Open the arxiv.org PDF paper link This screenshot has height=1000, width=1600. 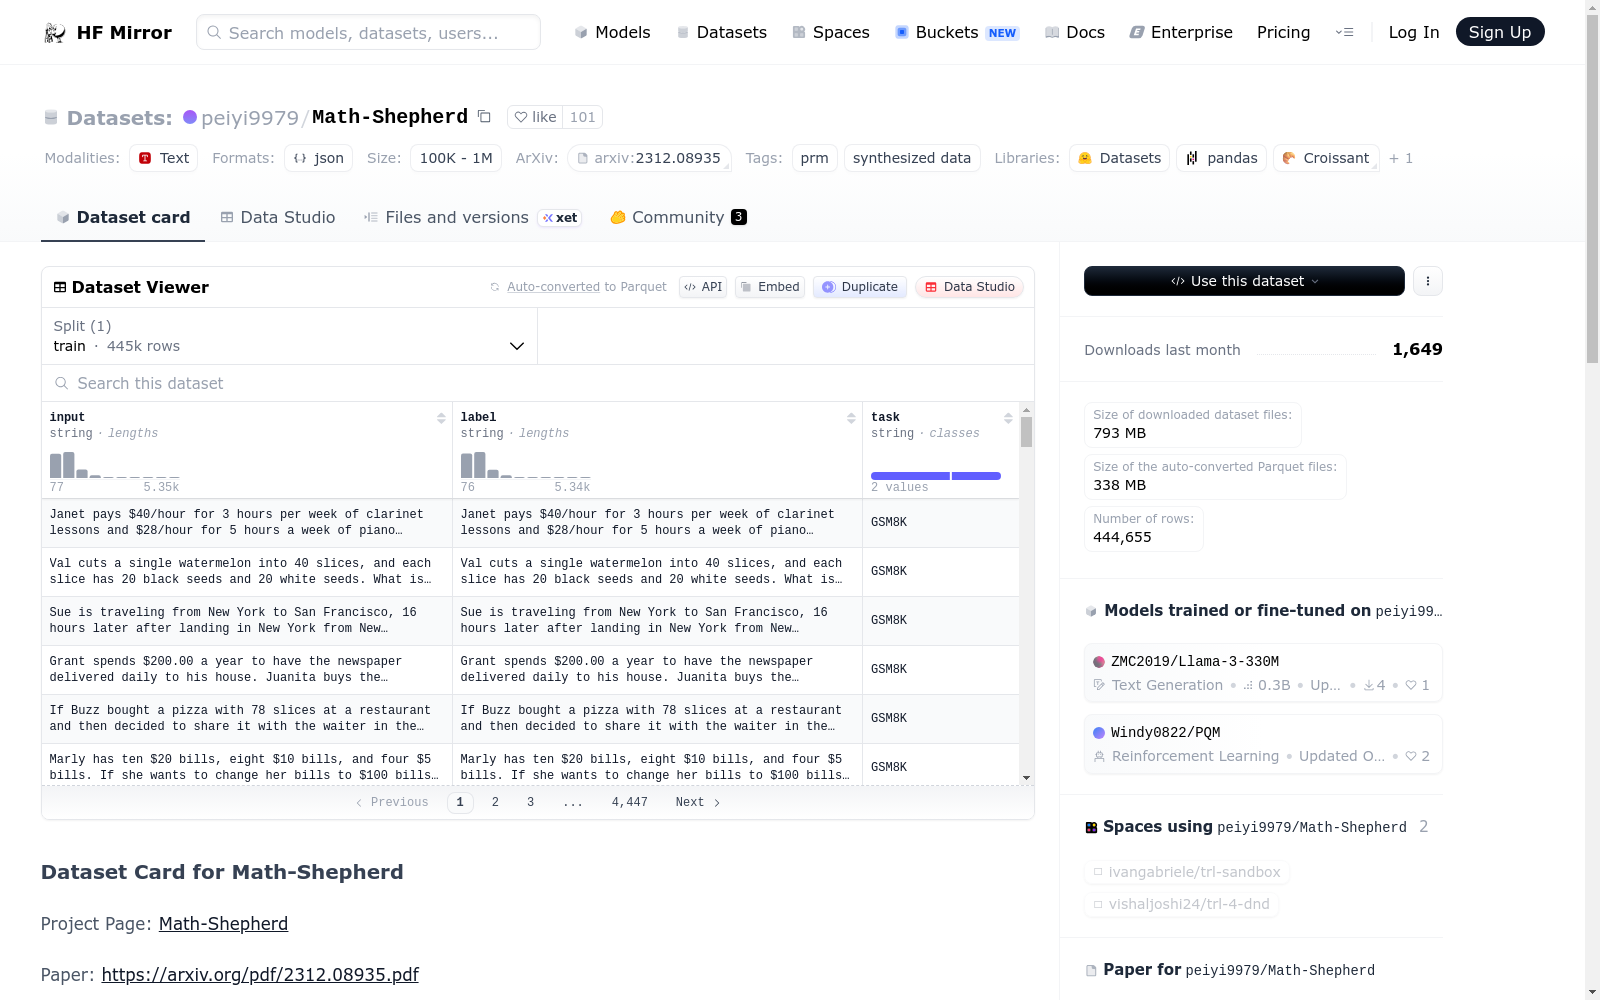(260, 975)
